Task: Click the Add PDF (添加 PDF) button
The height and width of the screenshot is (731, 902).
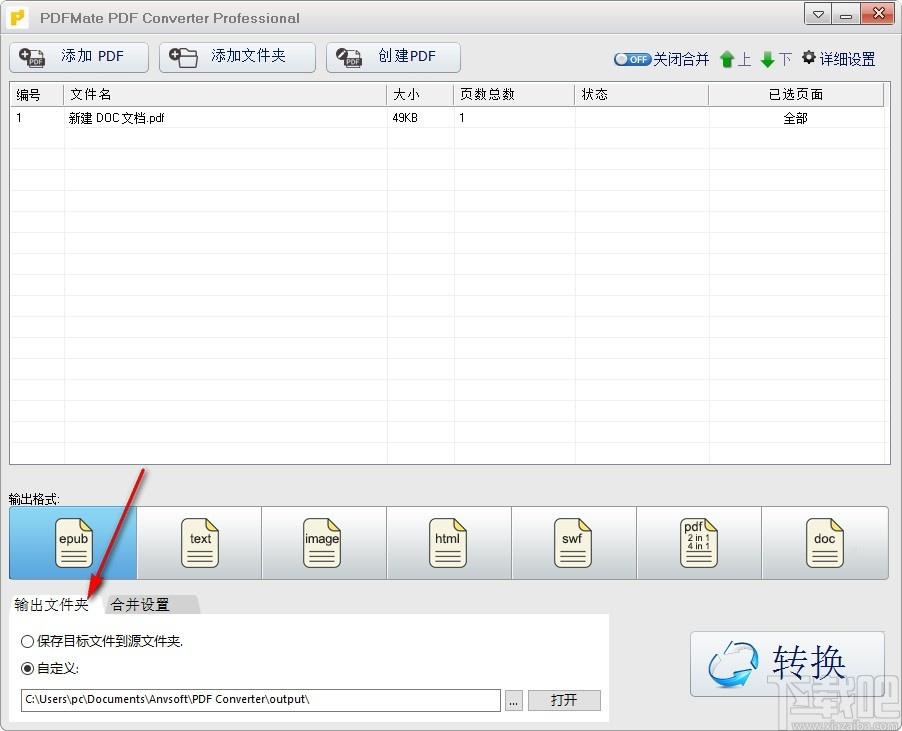Action: click(x=79, y=57)
